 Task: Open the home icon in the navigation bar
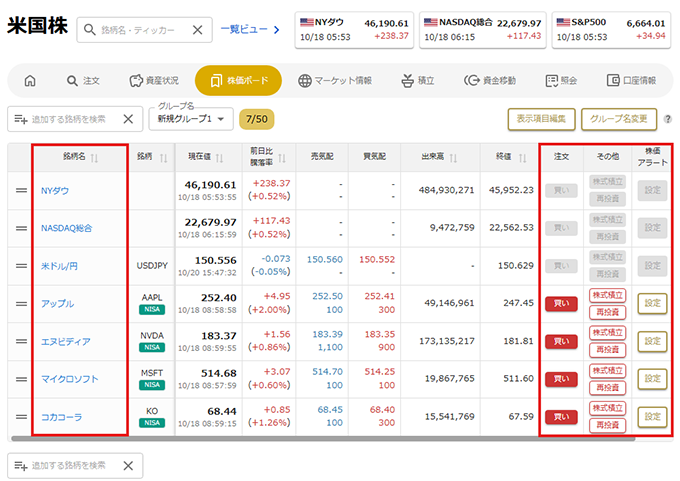pyautogui.click(x=30, y=81)
